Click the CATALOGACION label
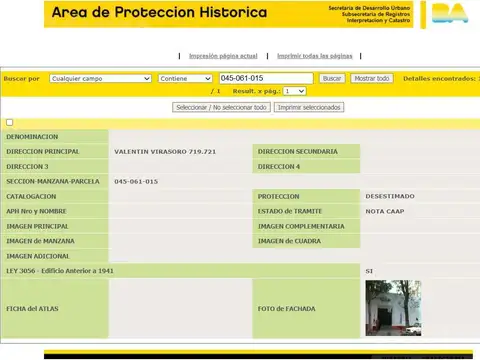The width and height of the screenshot is (480, 360). pyautogui.click(x=31, y=196)
